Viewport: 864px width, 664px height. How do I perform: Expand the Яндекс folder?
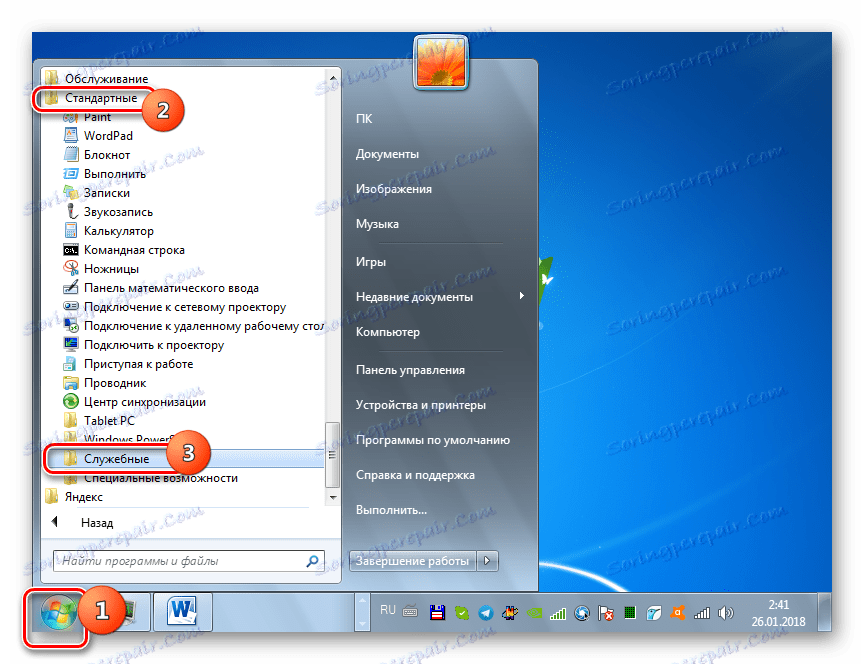point(83,497)
